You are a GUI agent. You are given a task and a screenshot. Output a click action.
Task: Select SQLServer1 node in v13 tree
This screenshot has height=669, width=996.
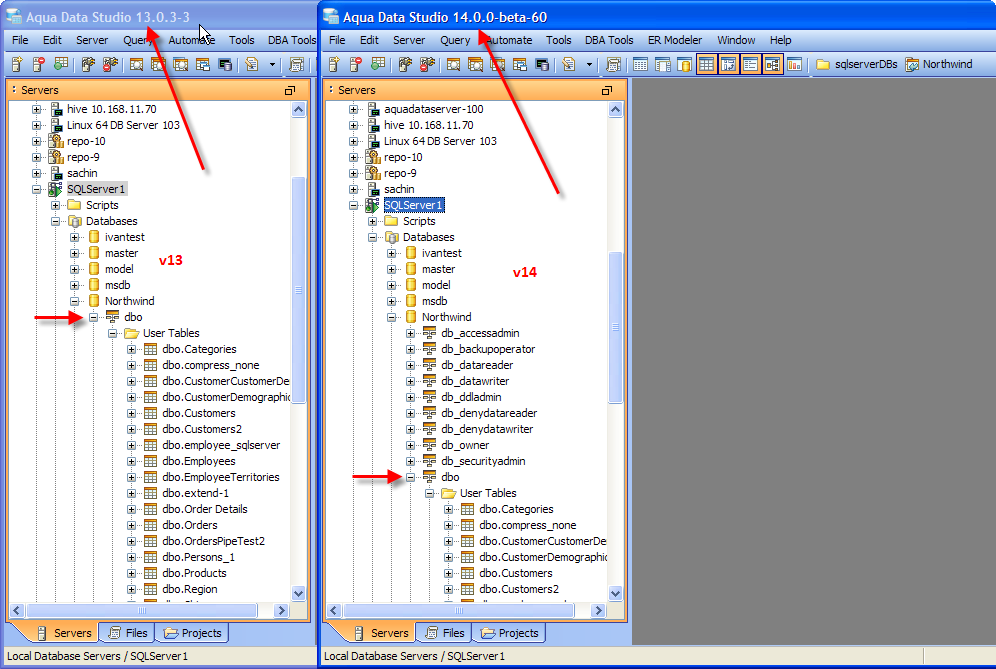click(x=96, y=189)
